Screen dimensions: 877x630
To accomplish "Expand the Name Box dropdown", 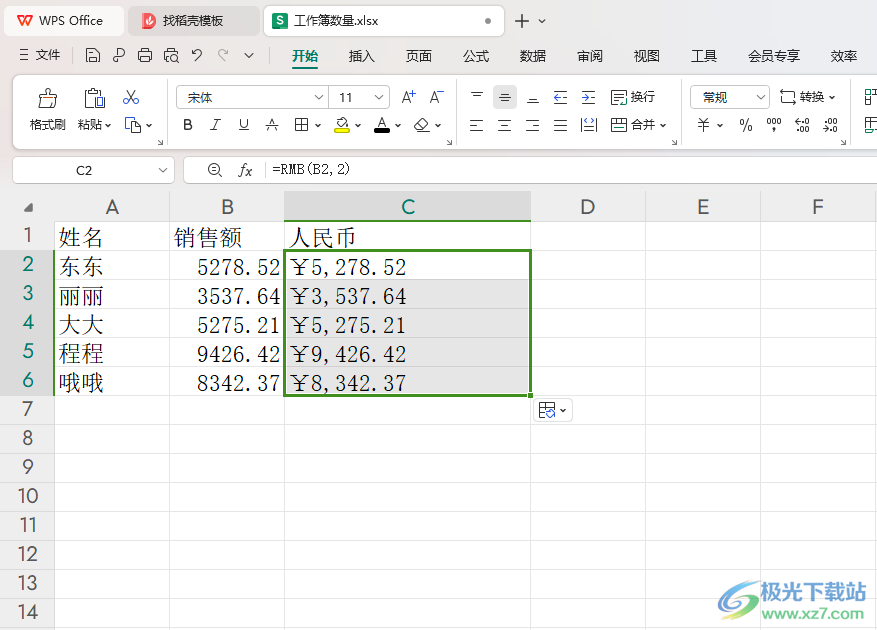I will 163,170.
